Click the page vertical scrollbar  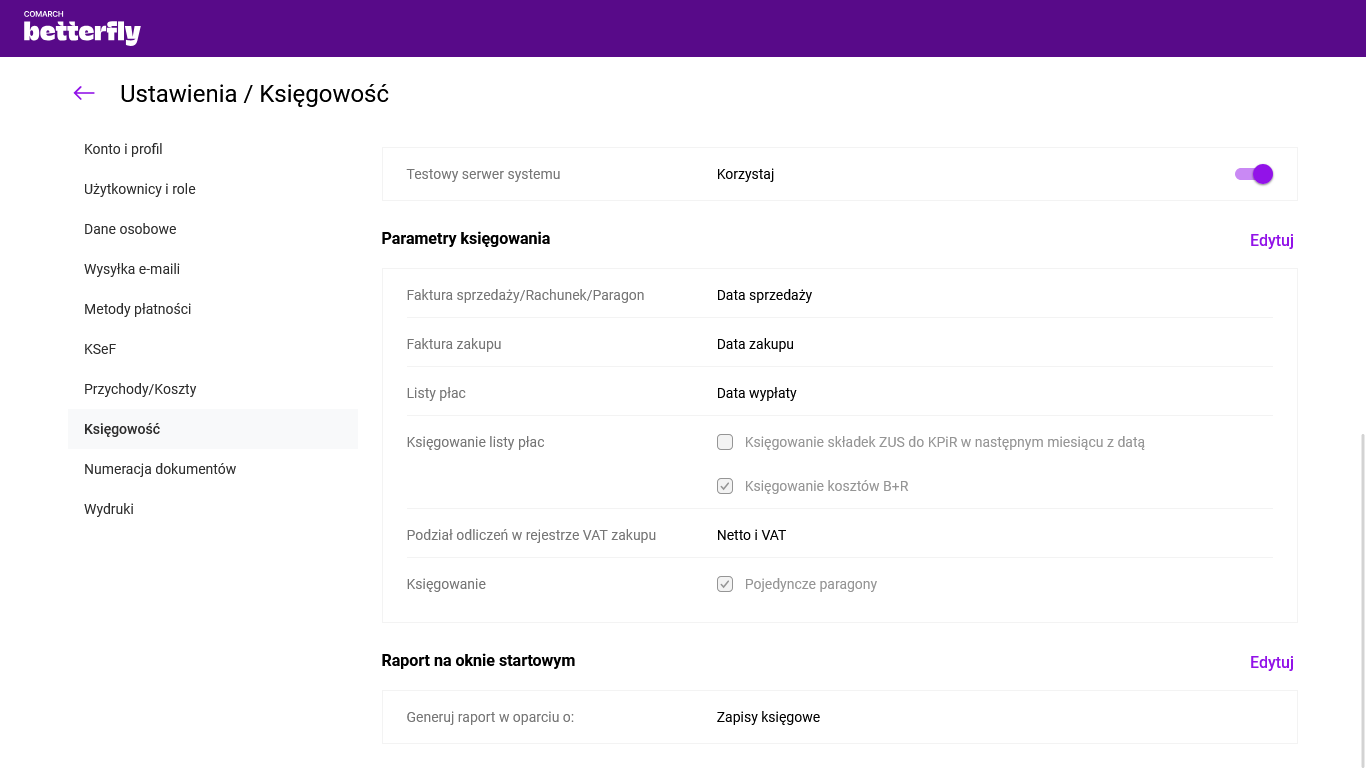[x=1361, y=600]
